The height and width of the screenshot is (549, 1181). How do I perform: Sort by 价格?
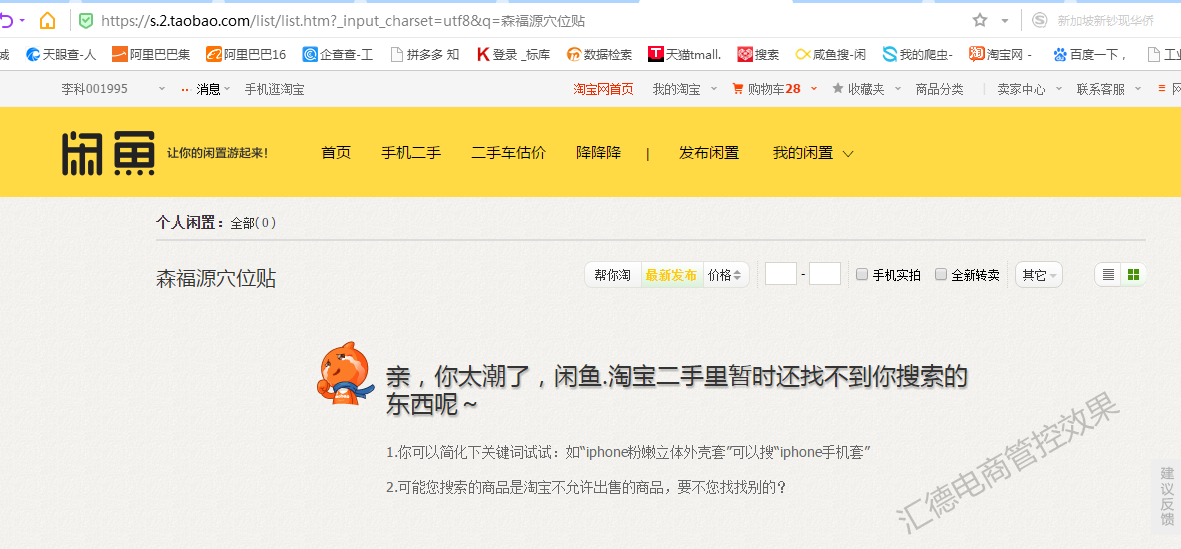(725, 275)
